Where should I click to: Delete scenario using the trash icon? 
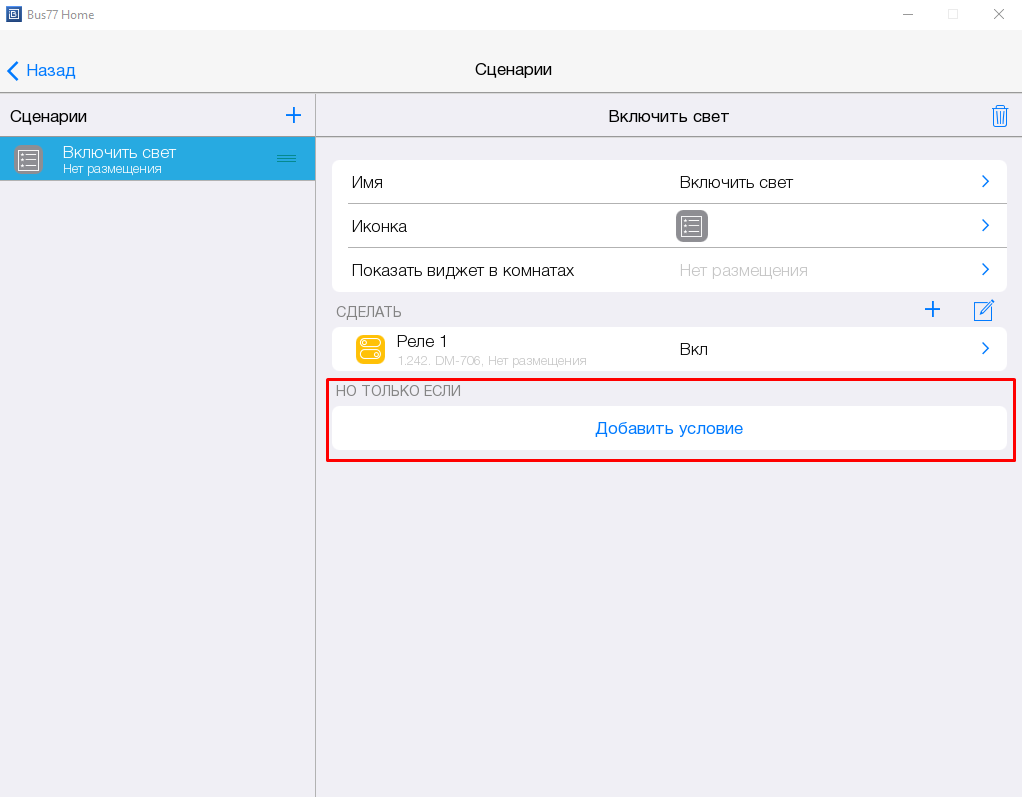click(x=999, y=116)
